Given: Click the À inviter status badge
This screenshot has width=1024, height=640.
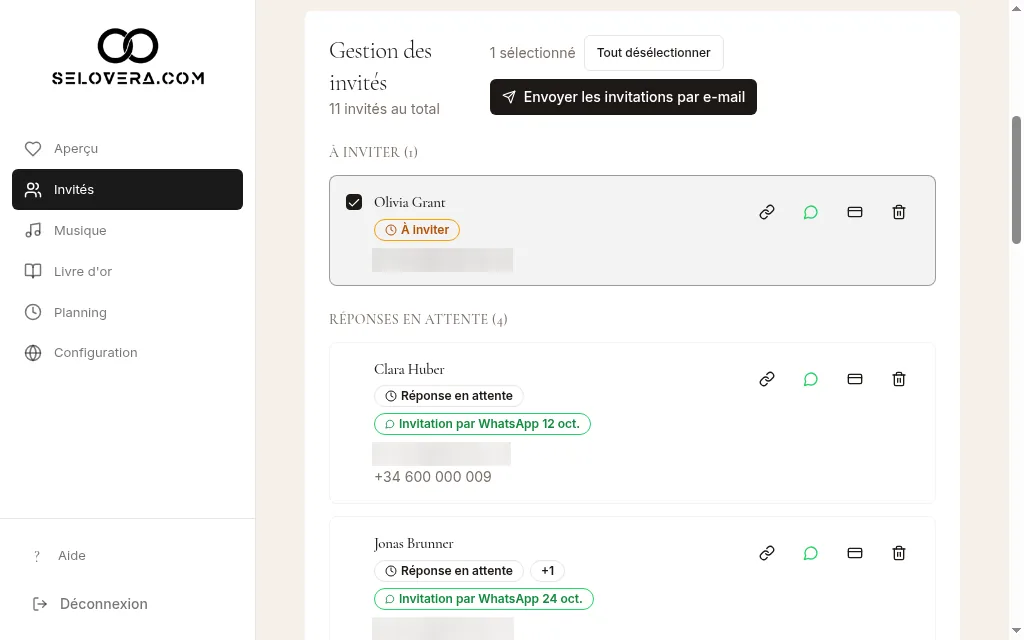Looking at the screenshot, I should click(417, 230).
